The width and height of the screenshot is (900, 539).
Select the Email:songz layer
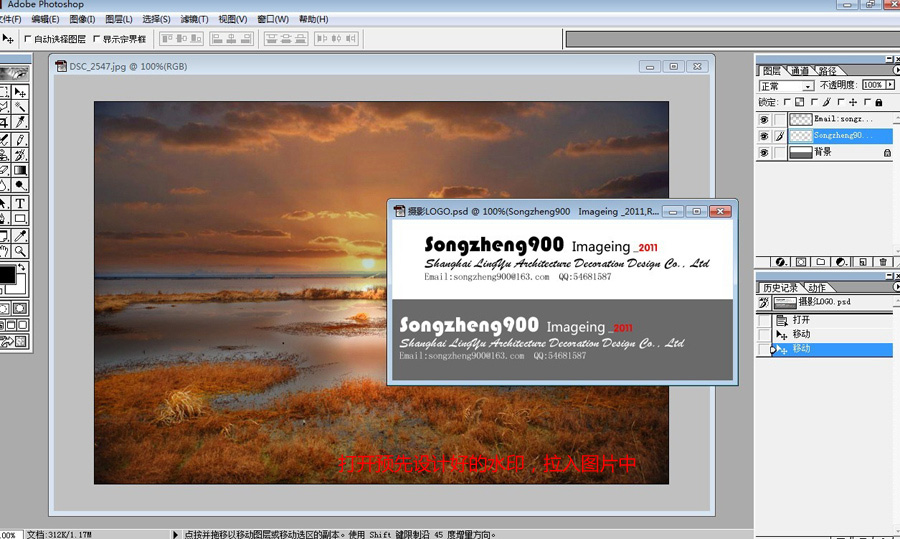[x=841, y=119]
